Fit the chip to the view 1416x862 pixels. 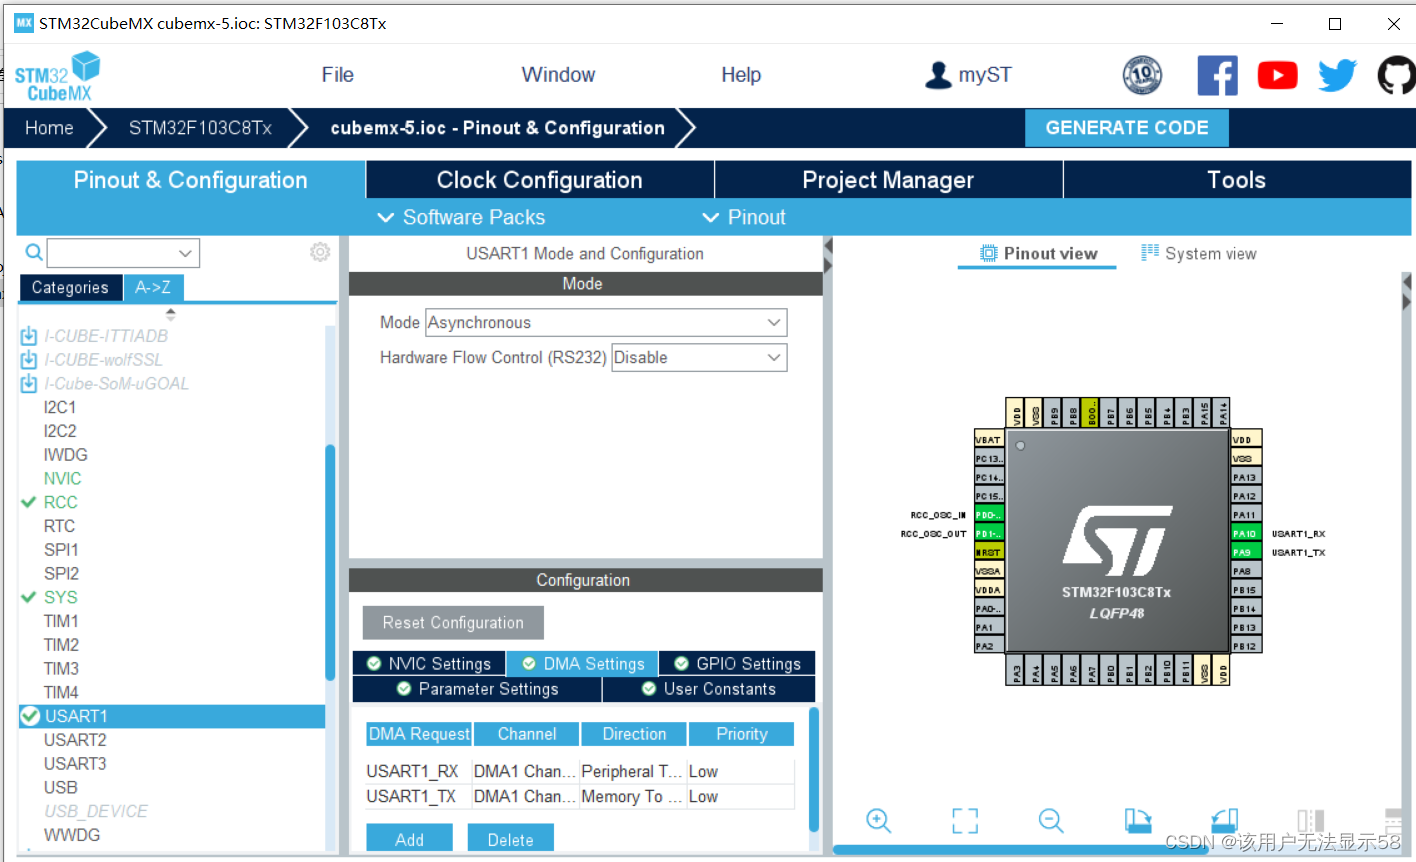[x=965, y=821]
